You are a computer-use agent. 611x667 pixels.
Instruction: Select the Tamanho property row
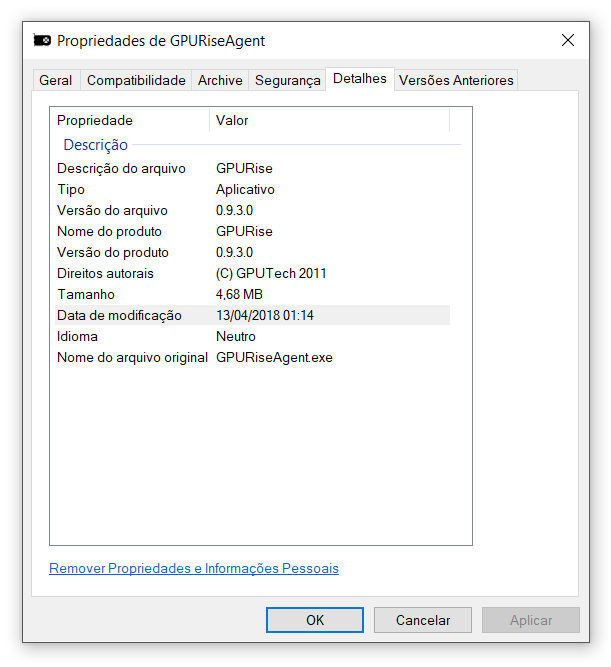(x=252, y=294)
